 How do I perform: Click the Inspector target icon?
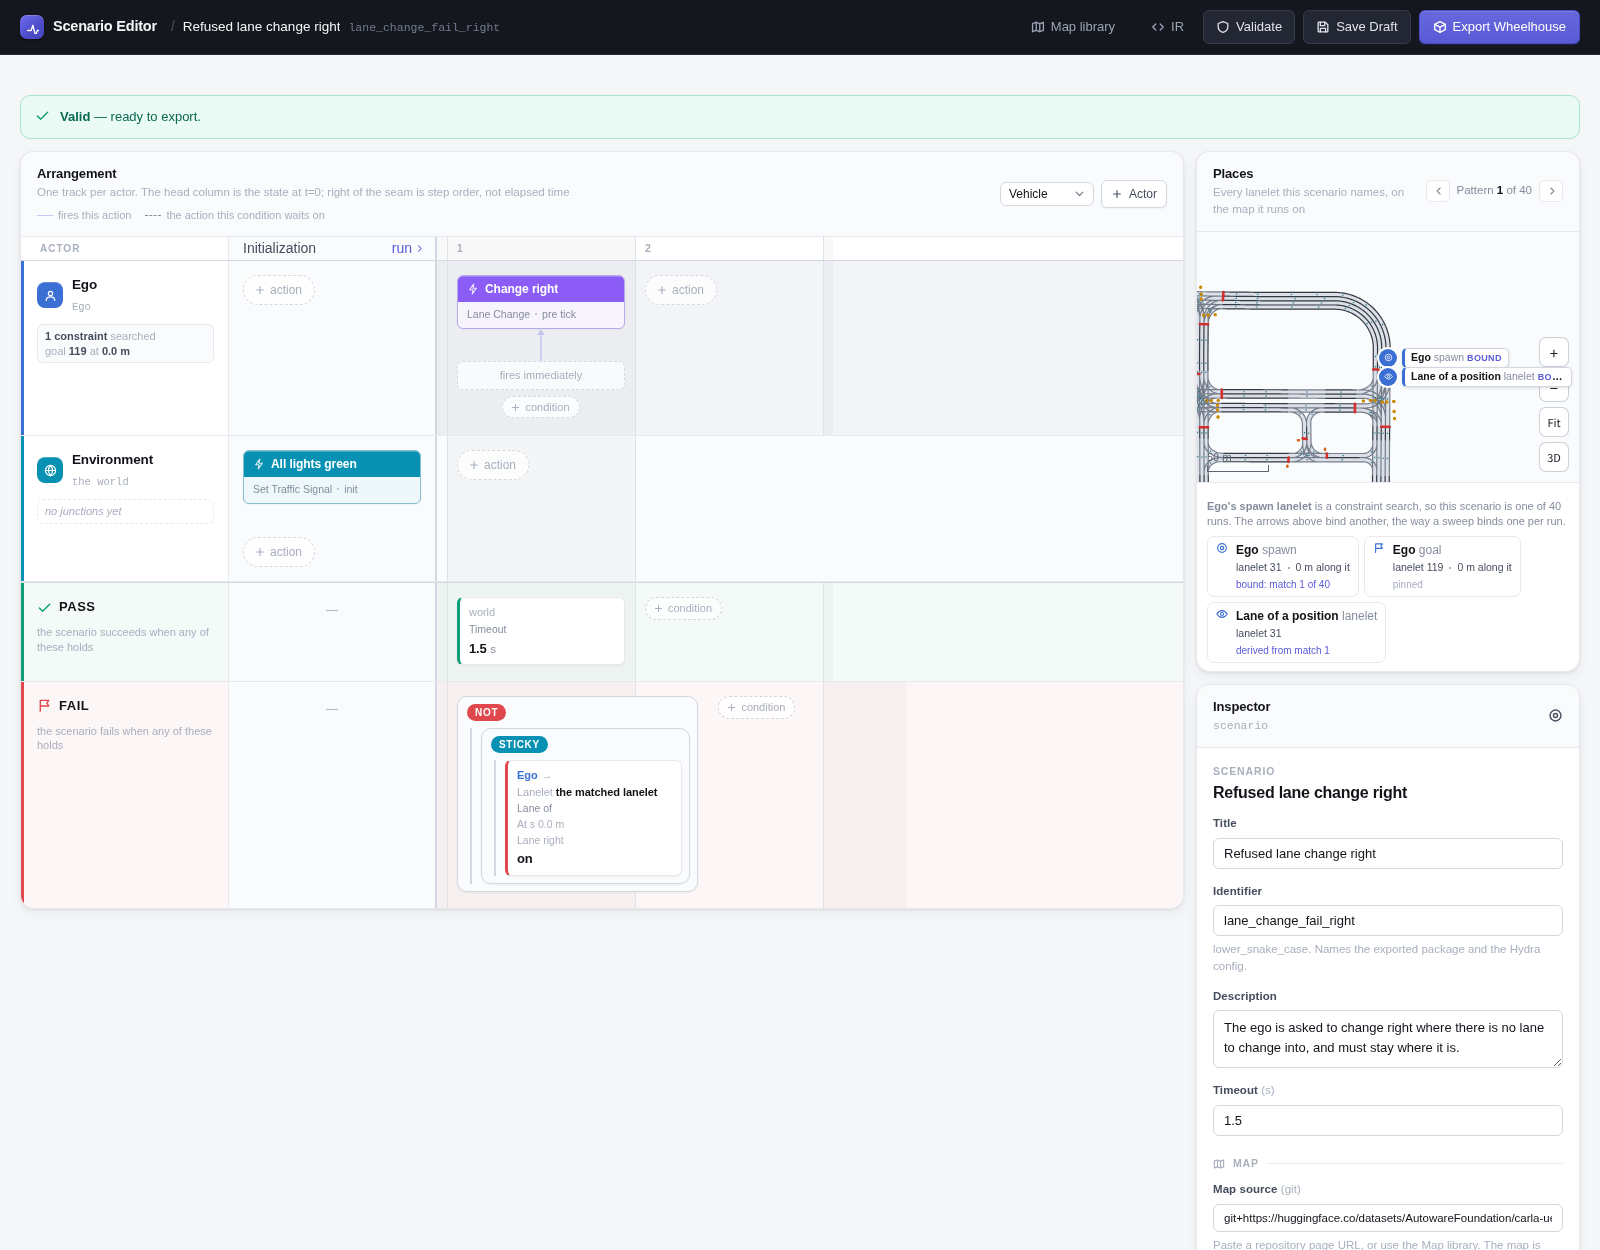pyautogui.click(x=1555, y=715)
